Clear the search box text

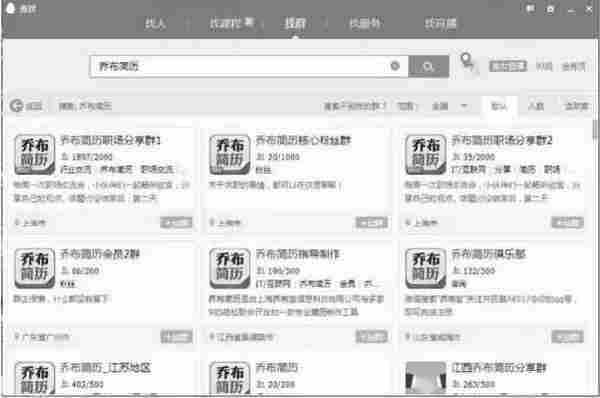point(395,66)
